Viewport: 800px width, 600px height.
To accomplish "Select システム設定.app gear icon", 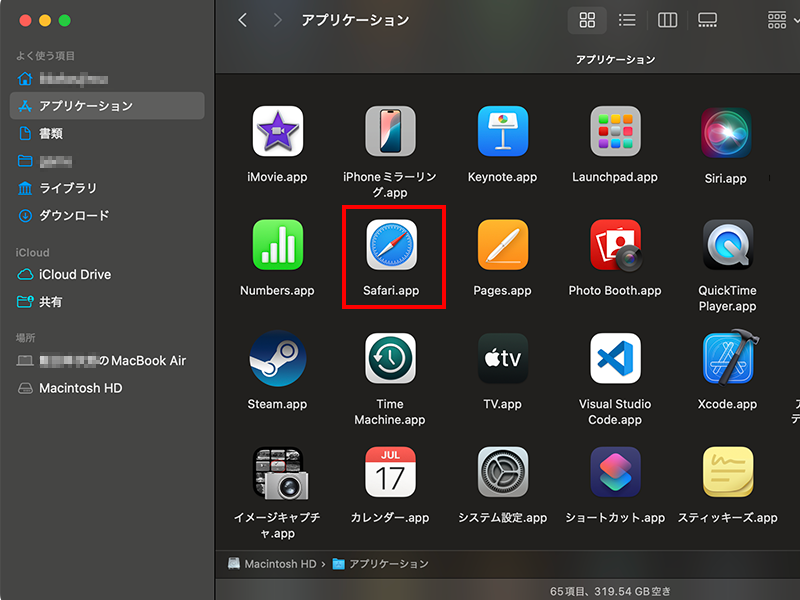I will click(503, 472).
